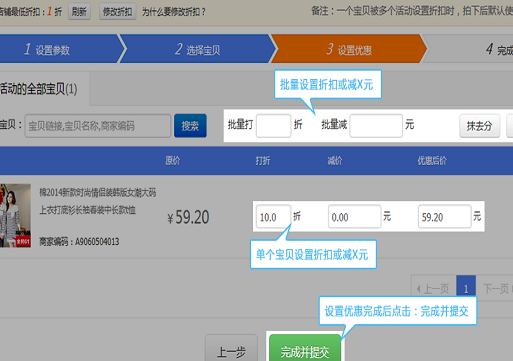Focus the 宝贝 search input field
Screen dimensions: 513x361
[98, 126]
